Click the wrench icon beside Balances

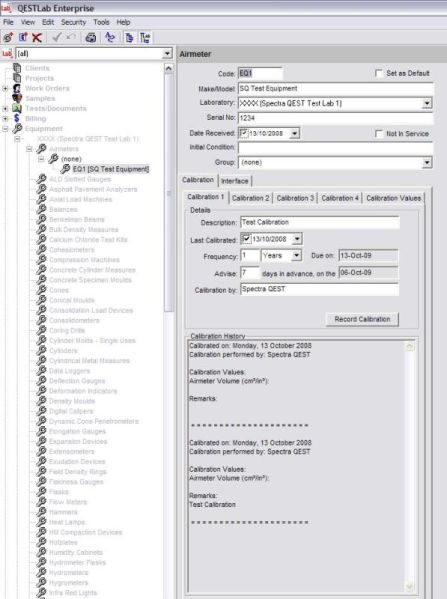click(x=41, y=209)
